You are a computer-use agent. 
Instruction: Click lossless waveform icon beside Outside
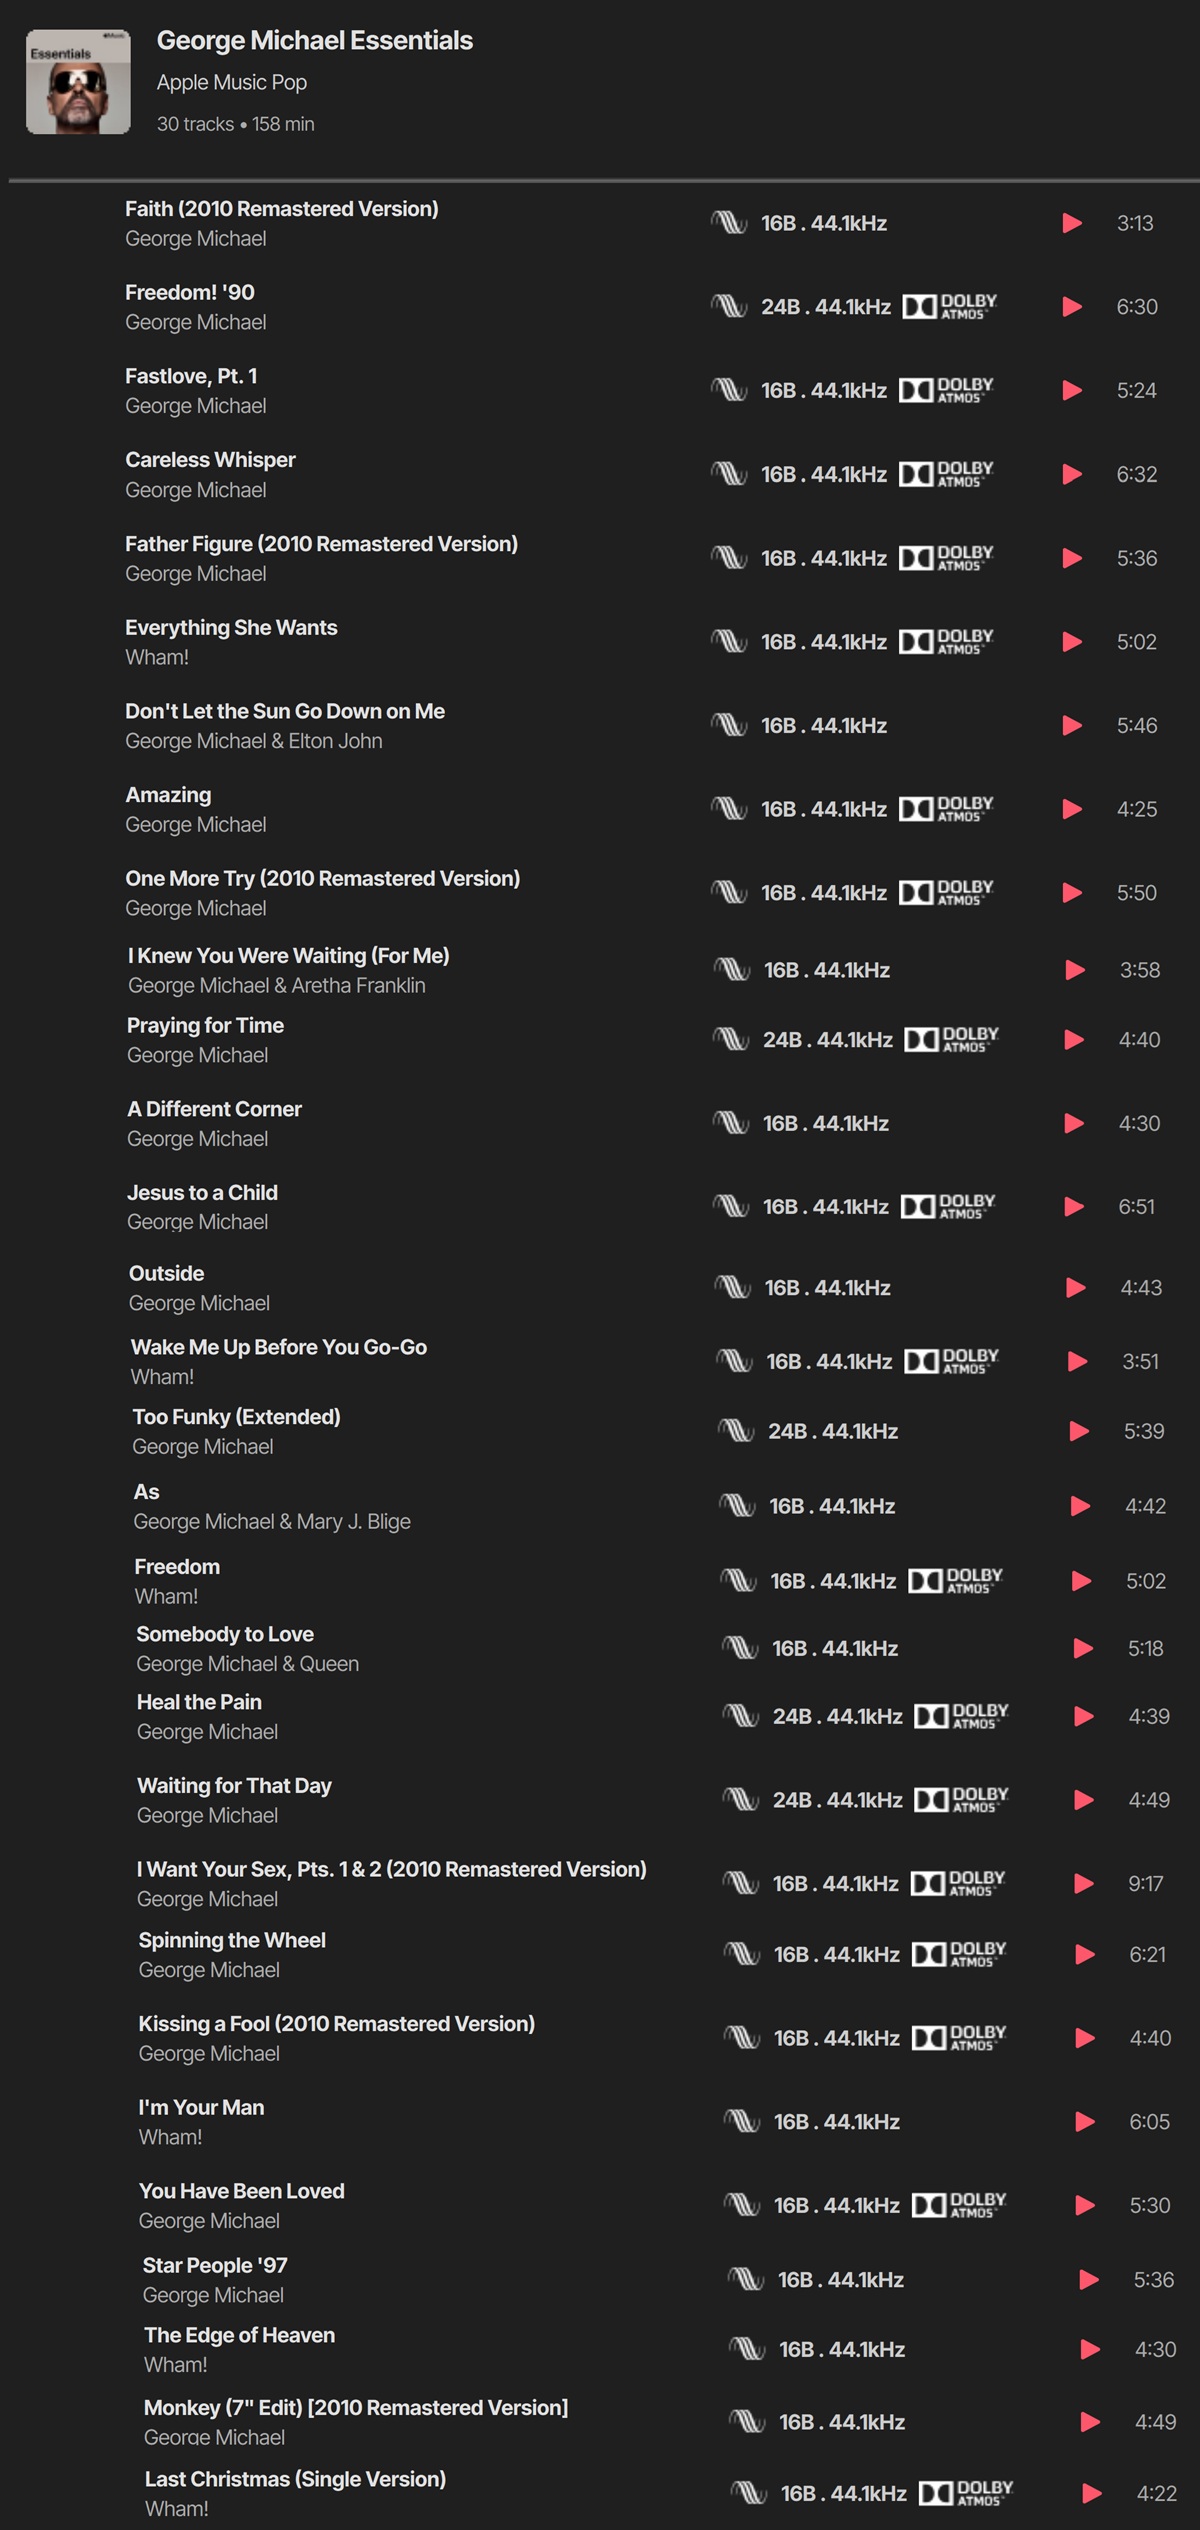pyautogui.click(x=733, y=1287)
